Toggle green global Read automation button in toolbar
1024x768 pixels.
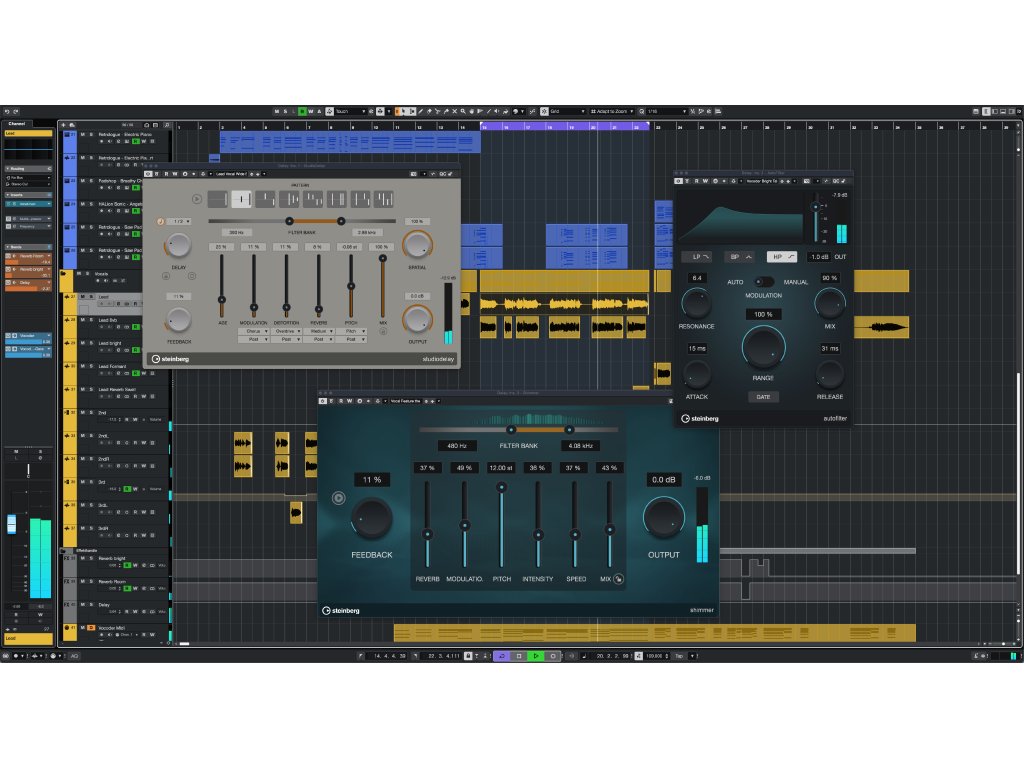click(x=302, y=111)
